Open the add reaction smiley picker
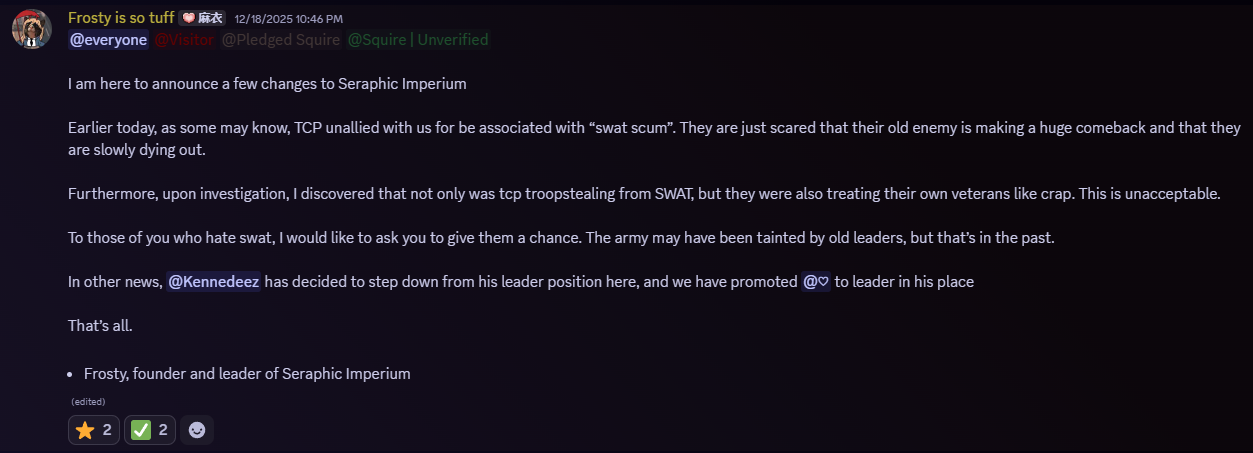The image size is (1253, 453). 198,430
